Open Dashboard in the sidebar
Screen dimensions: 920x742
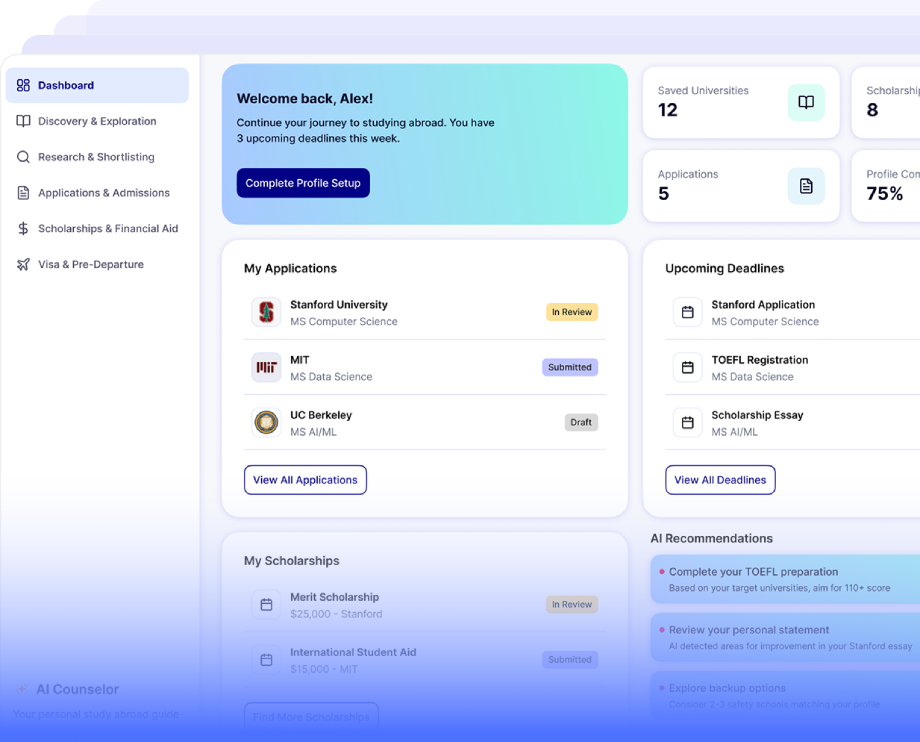97,85
